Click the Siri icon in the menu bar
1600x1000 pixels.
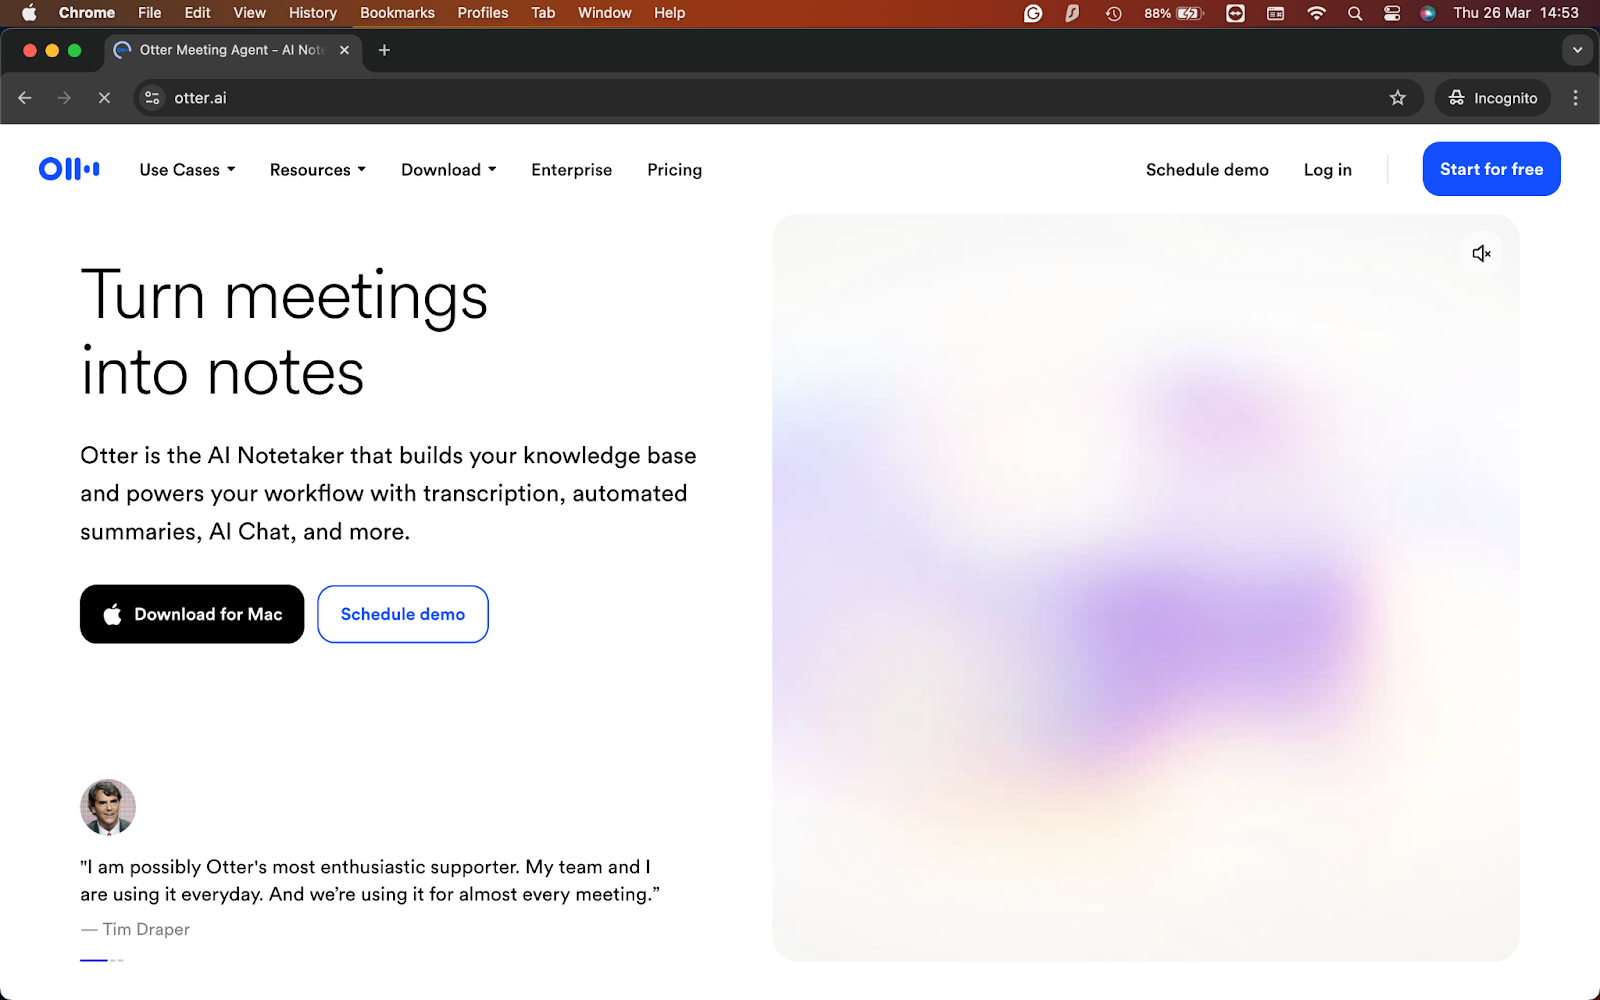click(1428, 13)
